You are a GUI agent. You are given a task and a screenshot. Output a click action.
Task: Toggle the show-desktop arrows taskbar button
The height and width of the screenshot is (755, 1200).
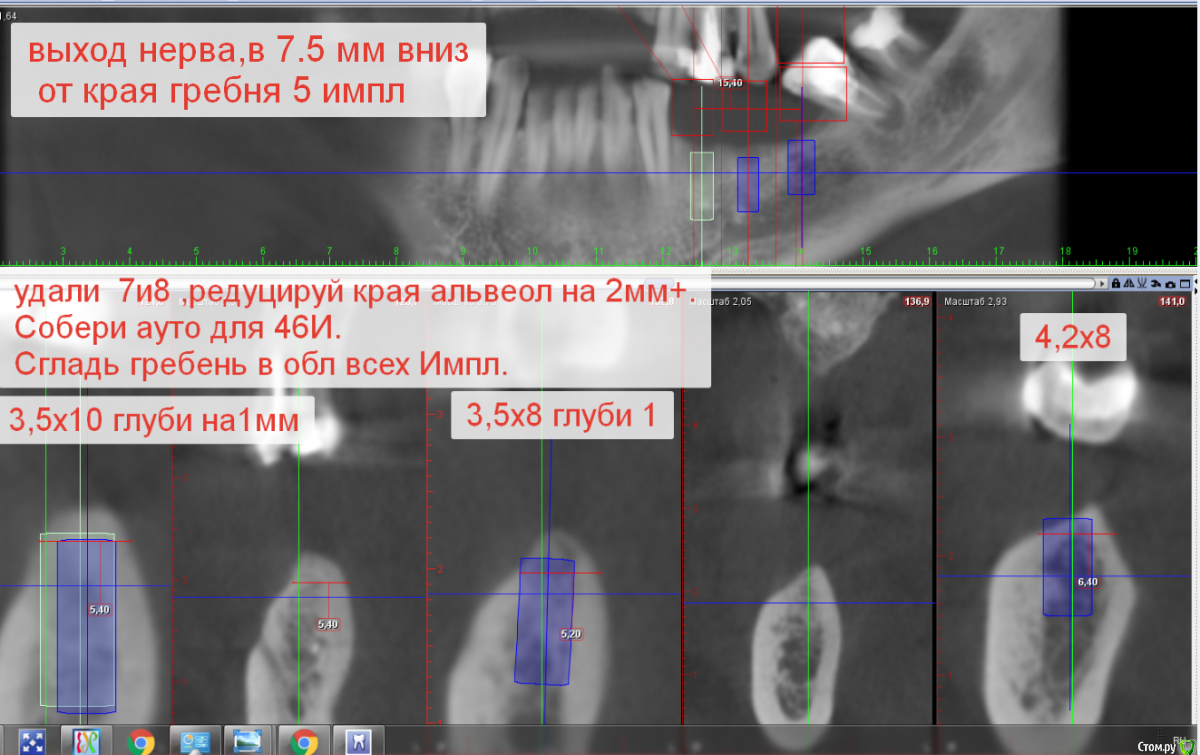[33, 741]
